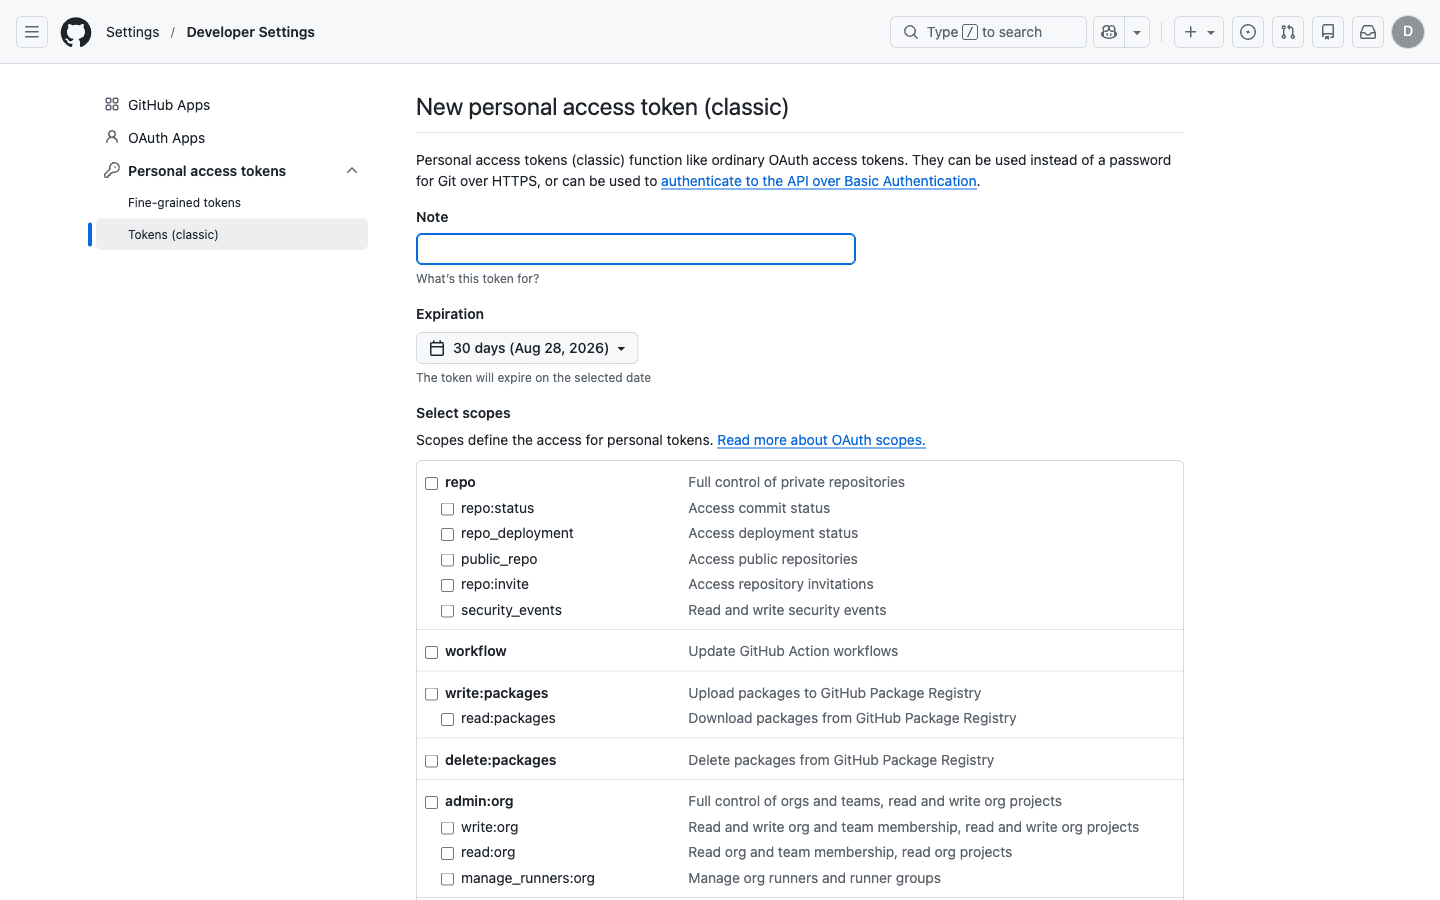The width and height of the screenshot is (1440, 900).
Task: Click the Read and write security events description
Action: tap(787, 610)
